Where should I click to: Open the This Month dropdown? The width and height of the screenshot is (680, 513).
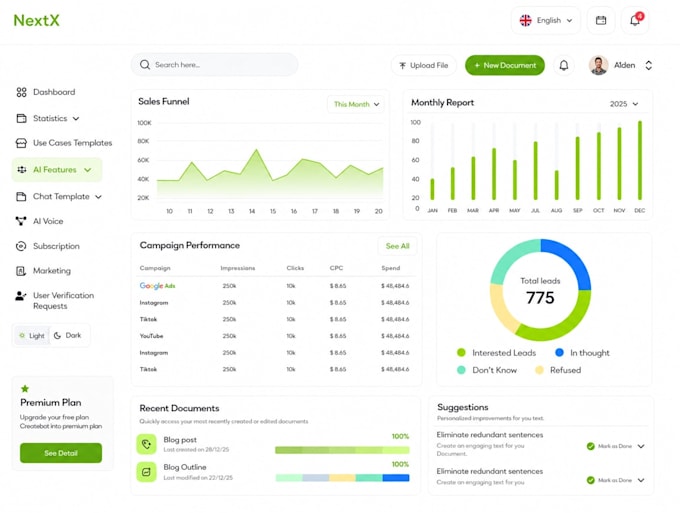tap(356, 104)
